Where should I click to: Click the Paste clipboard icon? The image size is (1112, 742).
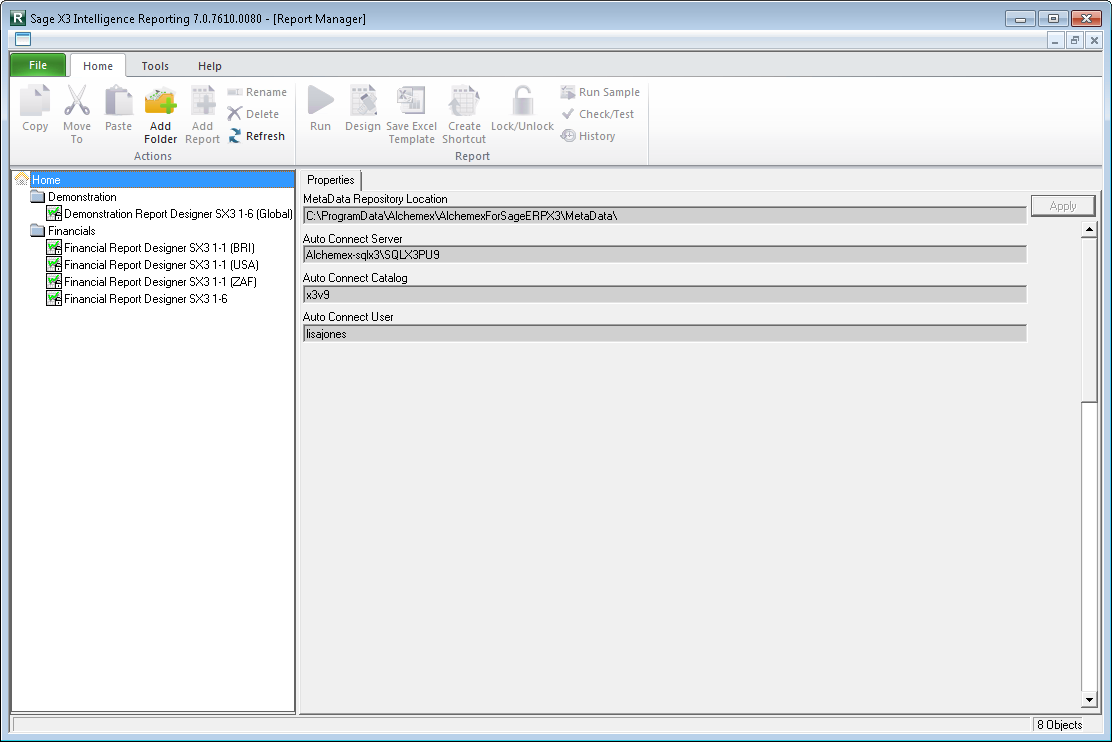coord(118,101)
